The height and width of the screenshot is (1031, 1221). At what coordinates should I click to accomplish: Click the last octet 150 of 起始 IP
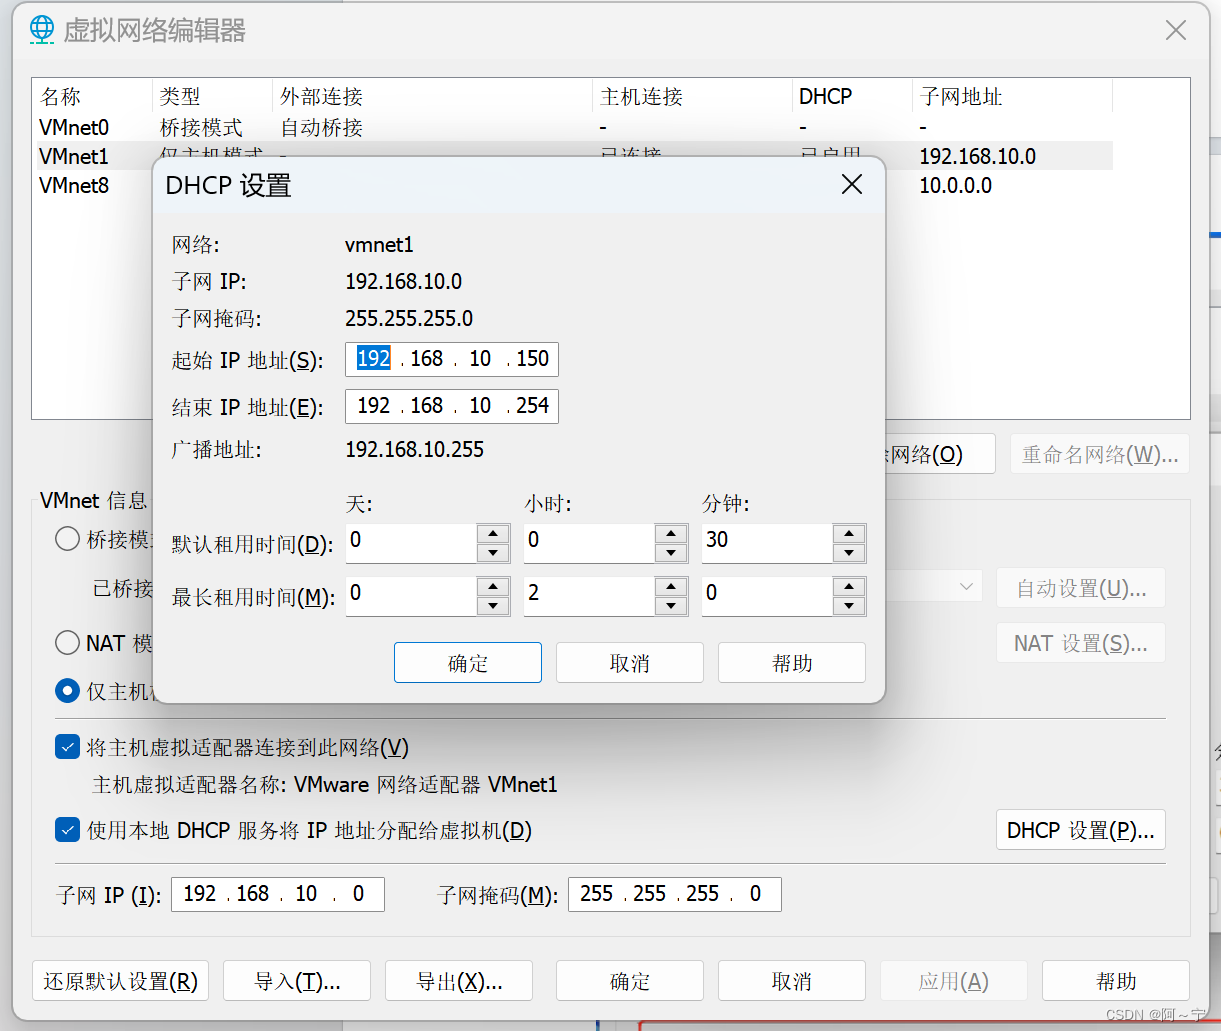click(x=533, y=359)
